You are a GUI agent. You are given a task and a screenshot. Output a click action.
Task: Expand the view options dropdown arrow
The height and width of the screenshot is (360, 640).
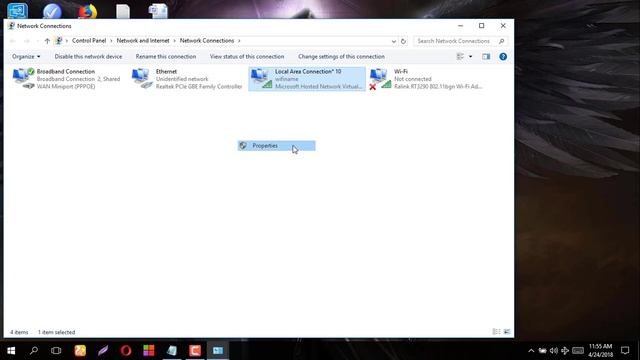click(470, 57)
